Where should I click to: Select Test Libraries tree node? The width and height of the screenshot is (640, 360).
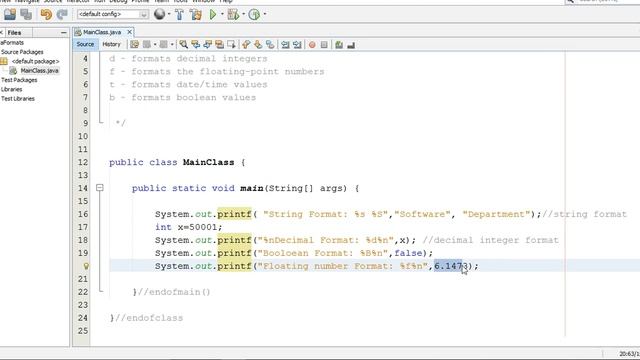[18, 99]
